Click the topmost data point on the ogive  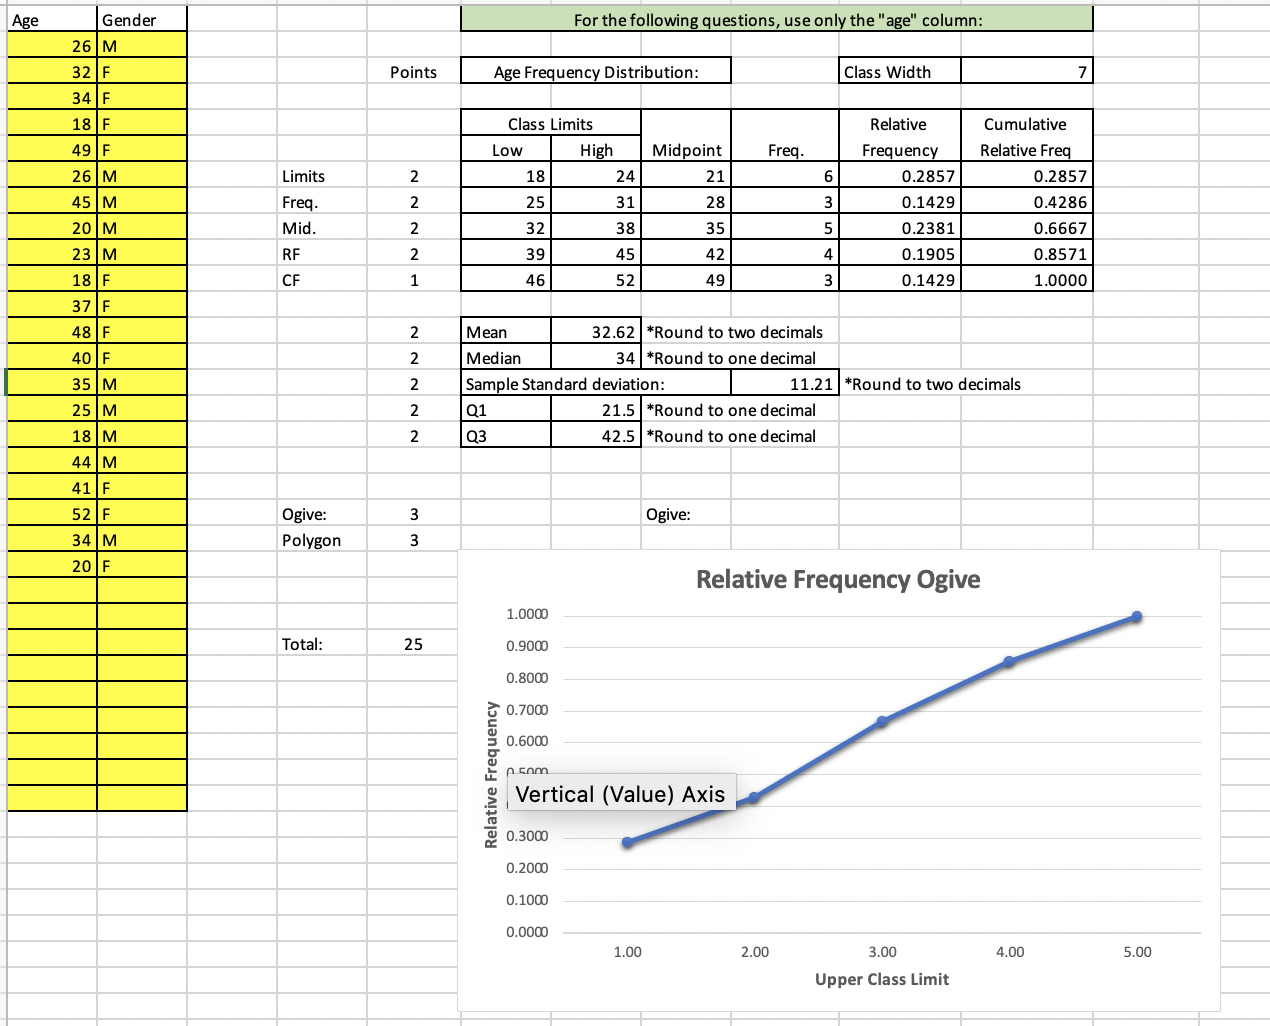coord(1136,616)
